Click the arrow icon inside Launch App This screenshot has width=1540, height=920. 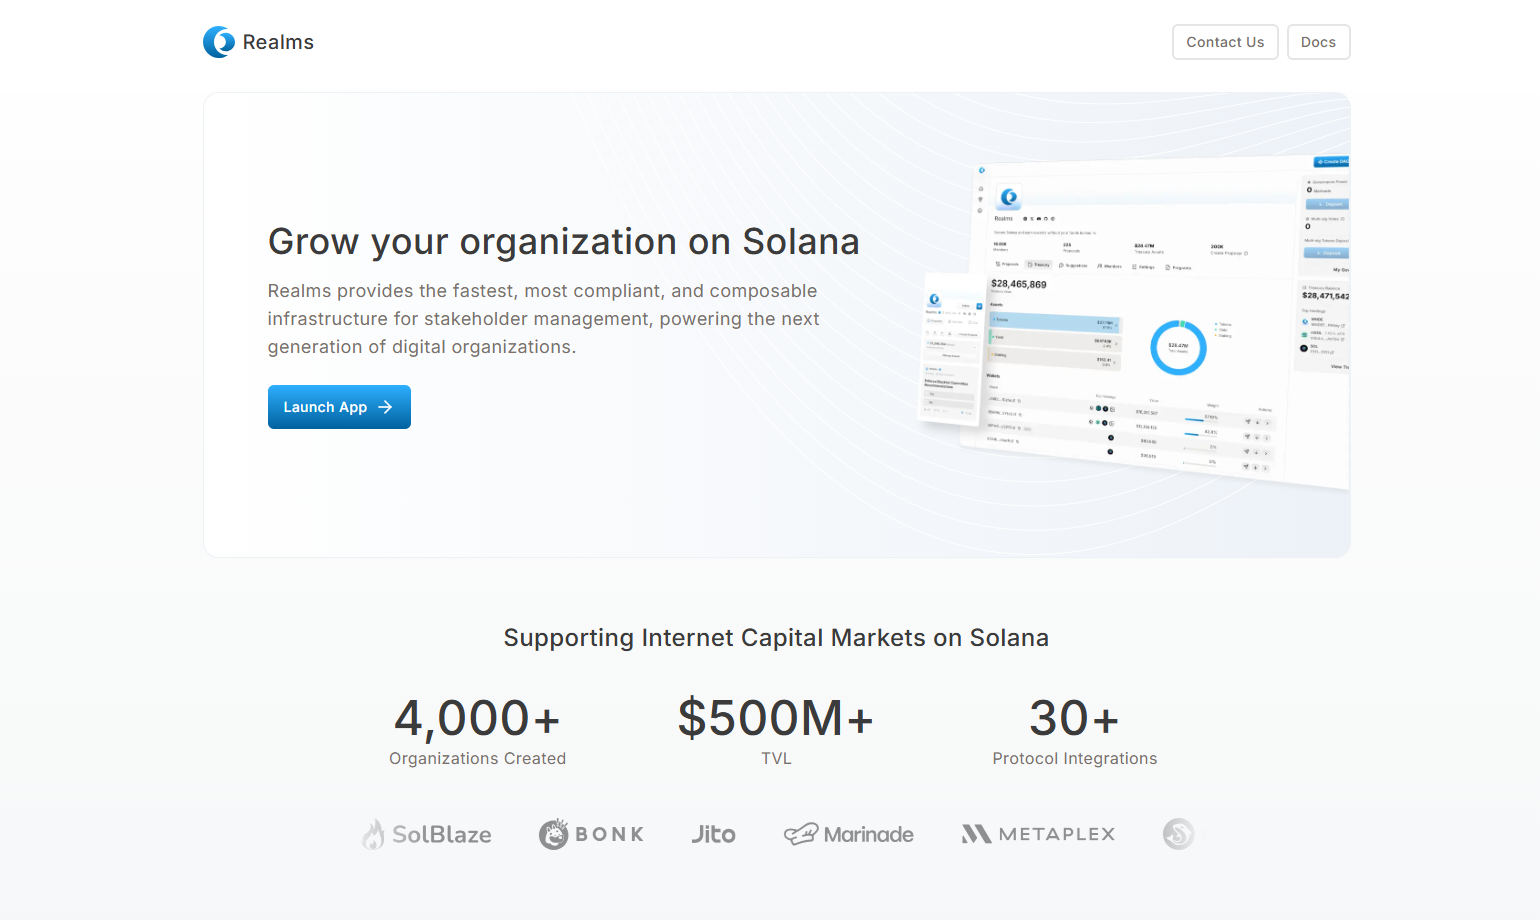(x=386, y=407)
